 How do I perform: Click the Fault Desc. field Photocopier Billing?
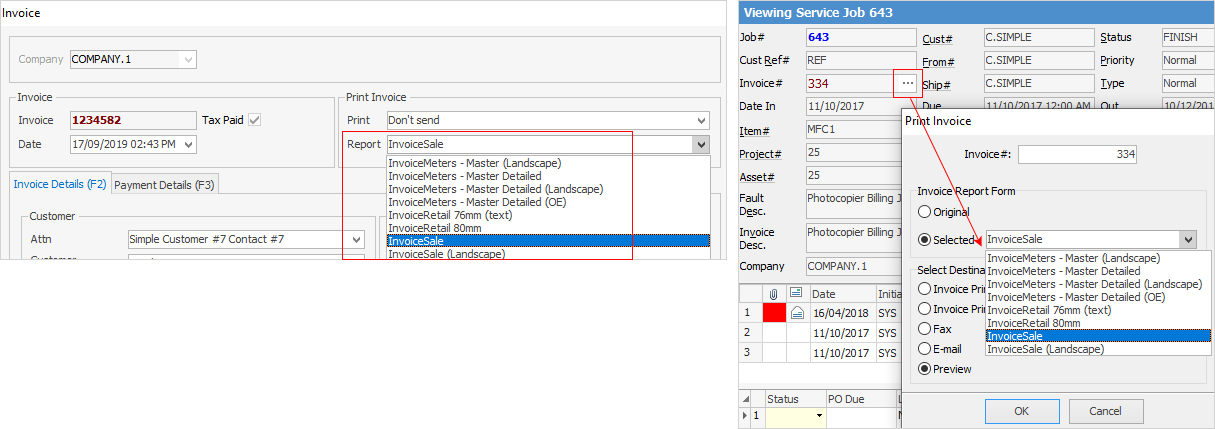coord(854,203)
